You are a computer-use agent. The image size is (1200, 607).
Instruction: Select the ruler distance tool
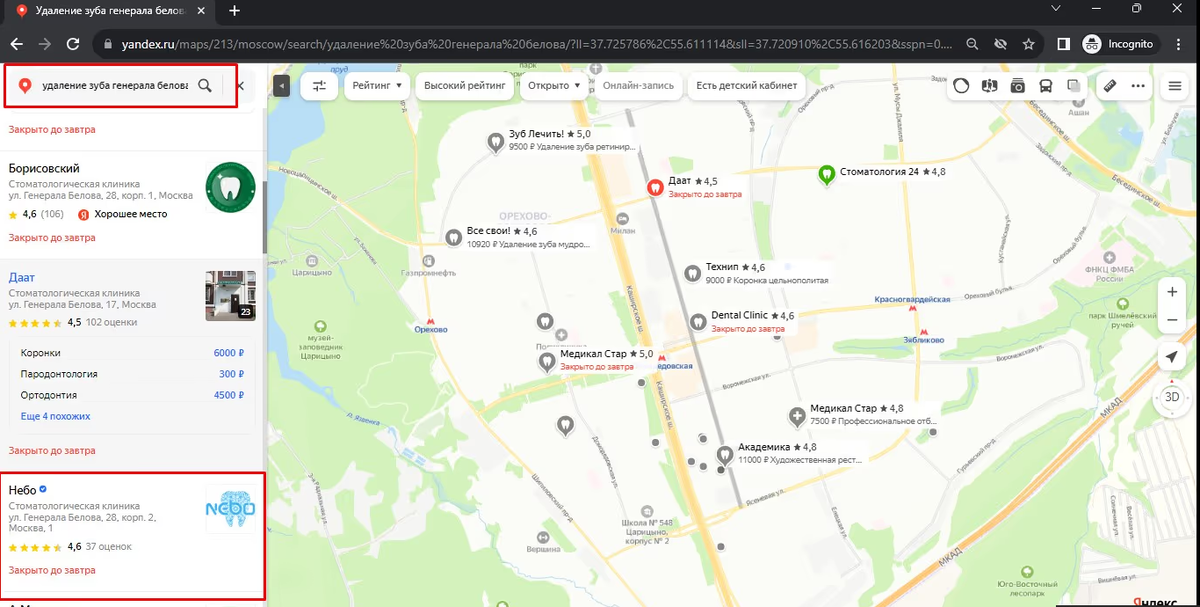1109,86
